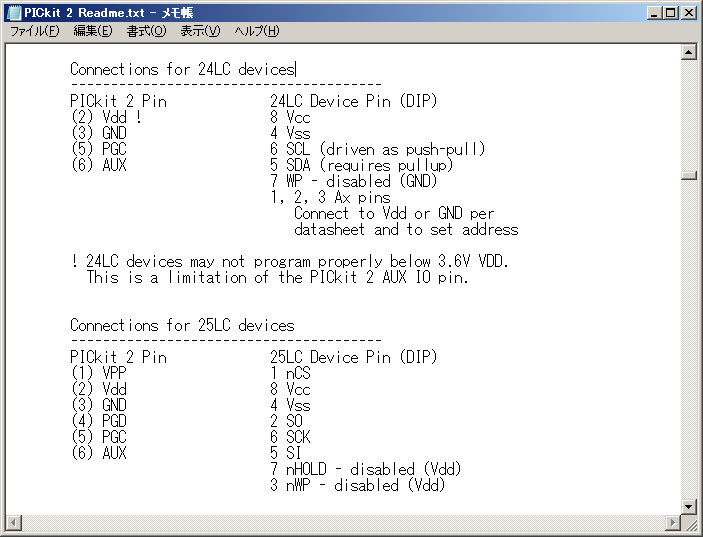
Task: Click the line '6 SCL (driven as push-pull)'
Action: tap(378, 149)
